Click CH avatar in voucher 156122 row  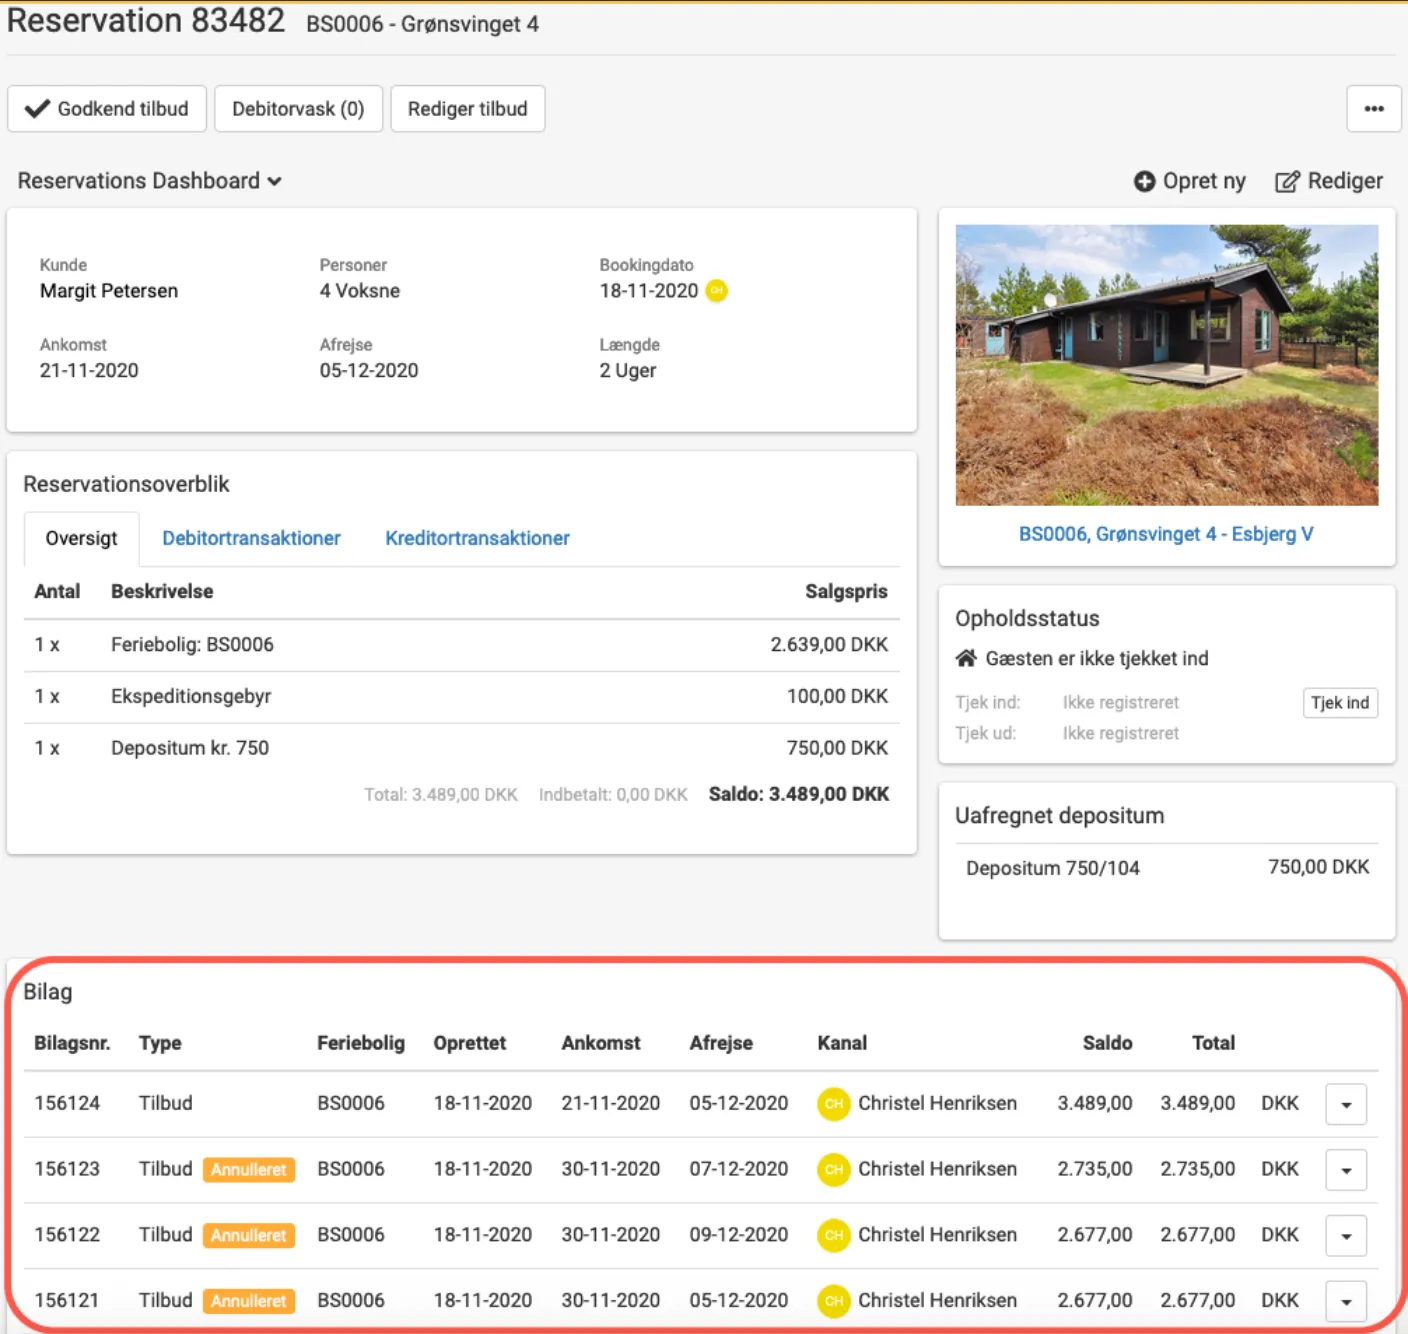click(x=833, y=1236)
